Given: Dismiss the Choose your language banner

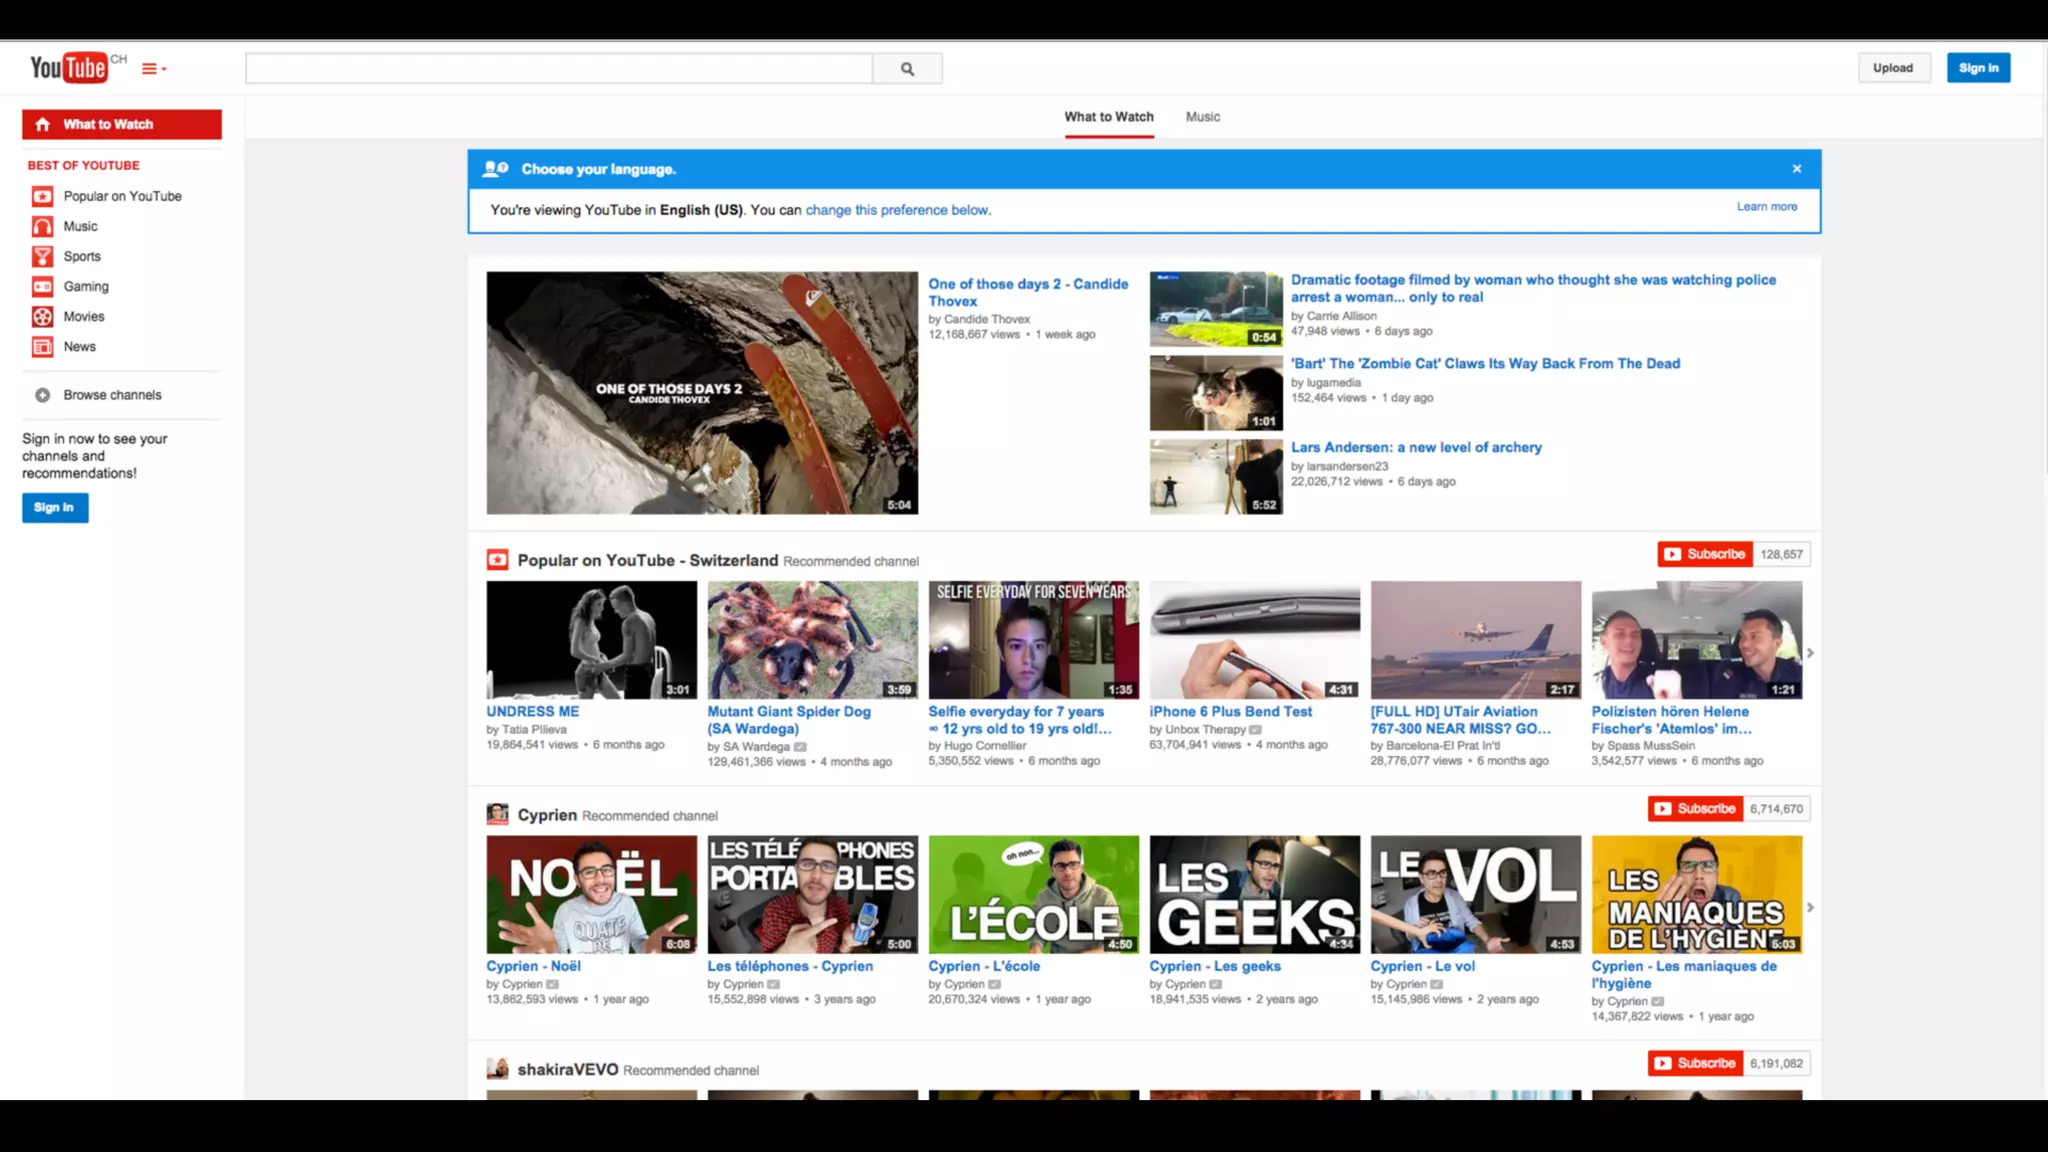Looking at the screenshot, I should [1797, 169].
